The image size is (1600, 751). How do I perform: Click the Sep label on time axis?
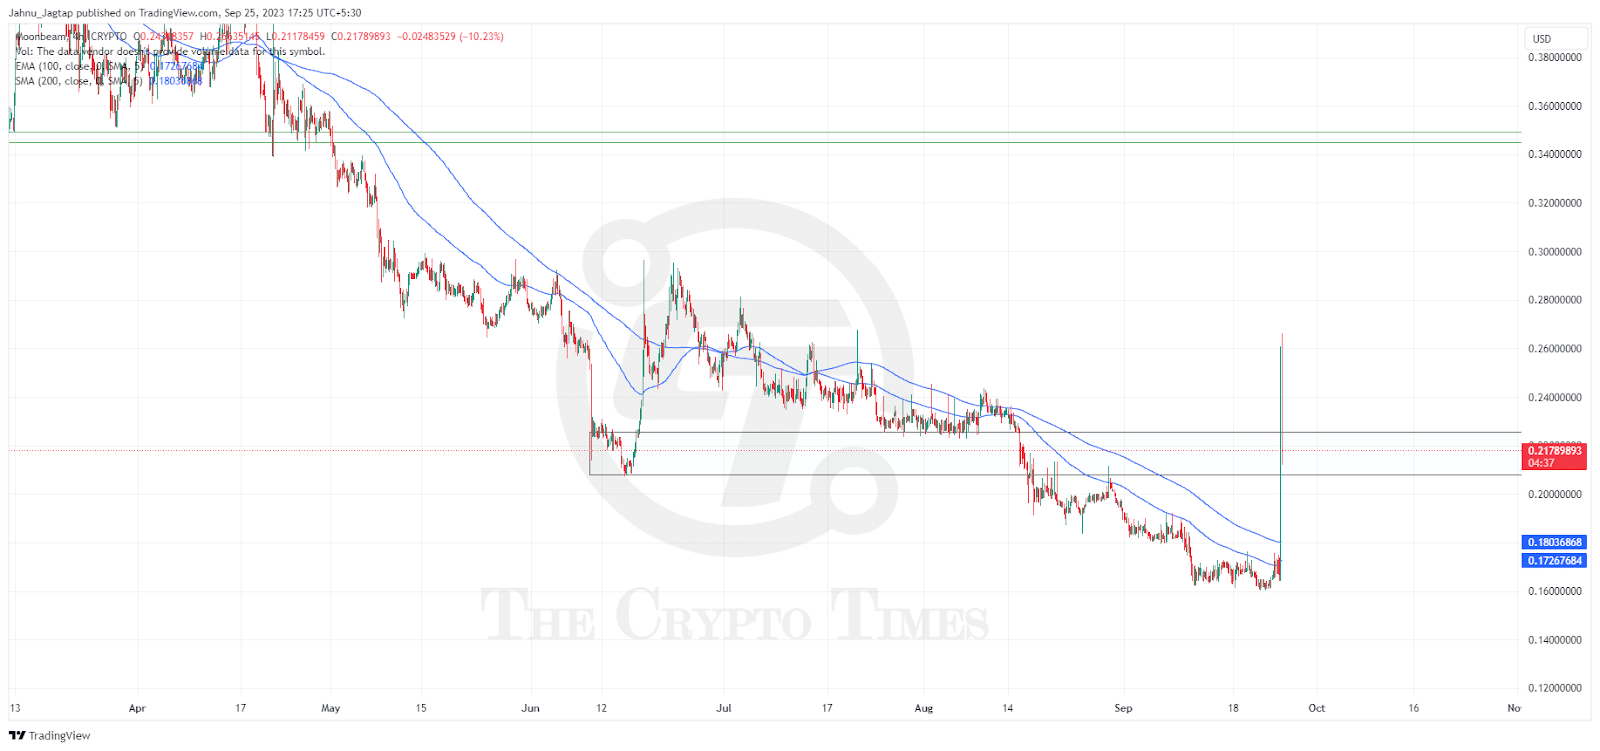coord(1124,709)
